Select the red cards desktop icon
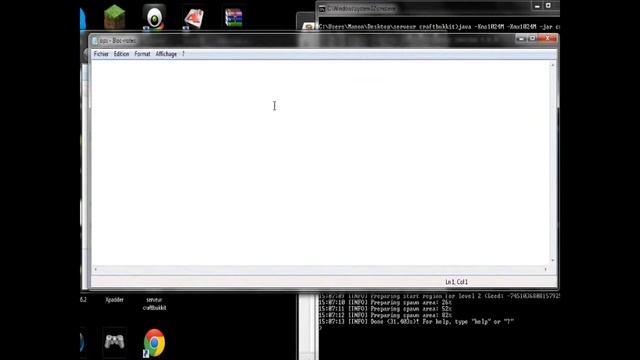 pos(193,18)
